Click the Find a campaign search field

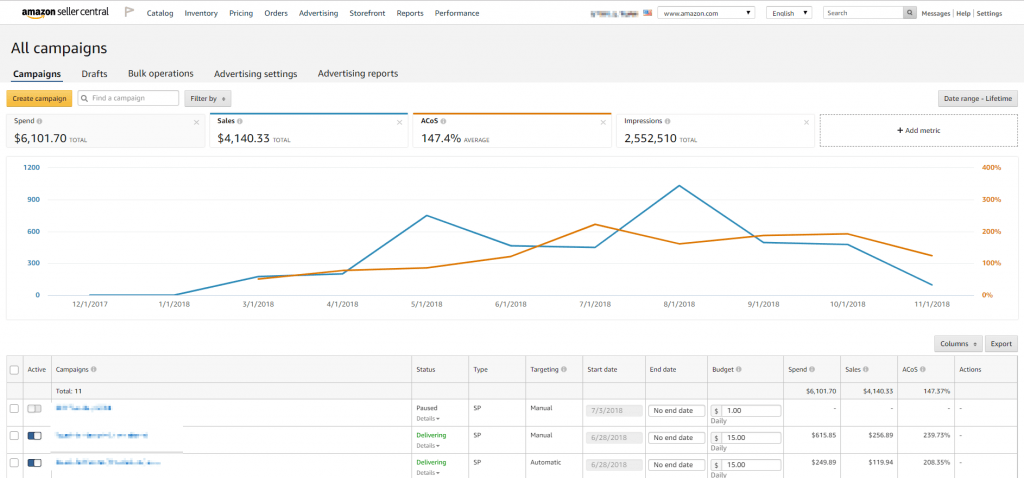pyautogui.click(x=128, y=98)
